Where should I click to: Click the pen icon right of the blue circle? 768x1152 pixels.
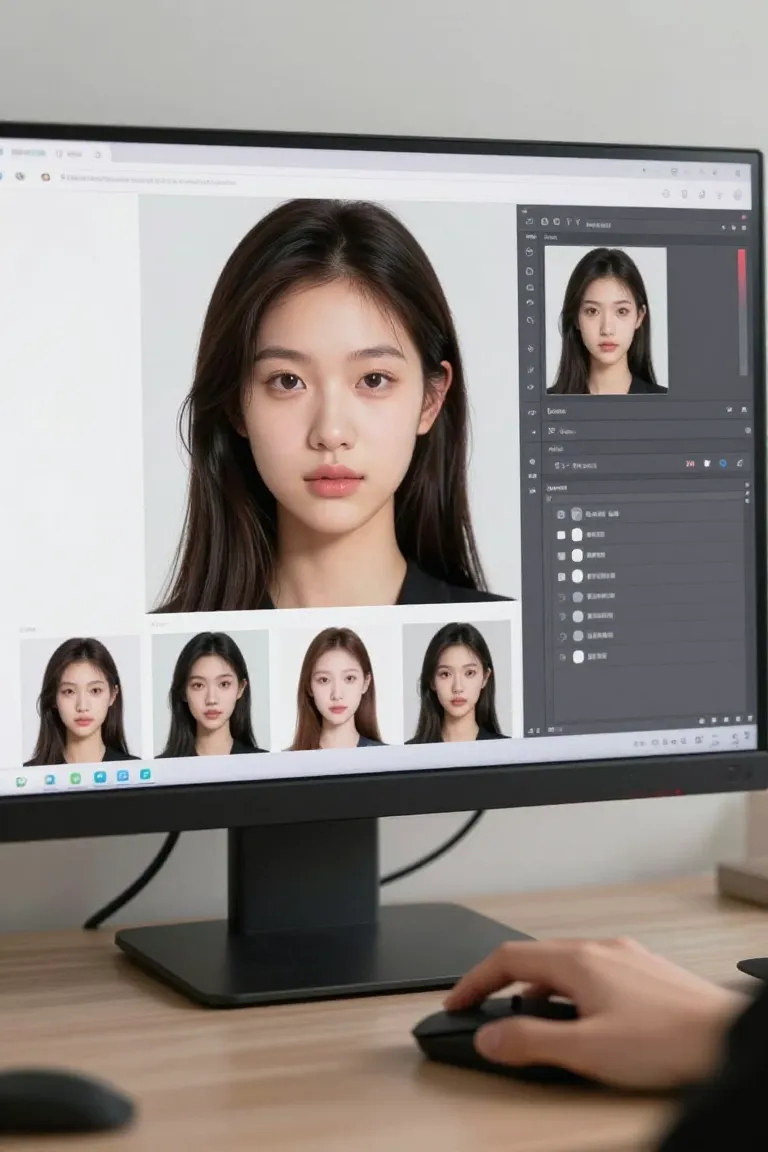[739, 463]
